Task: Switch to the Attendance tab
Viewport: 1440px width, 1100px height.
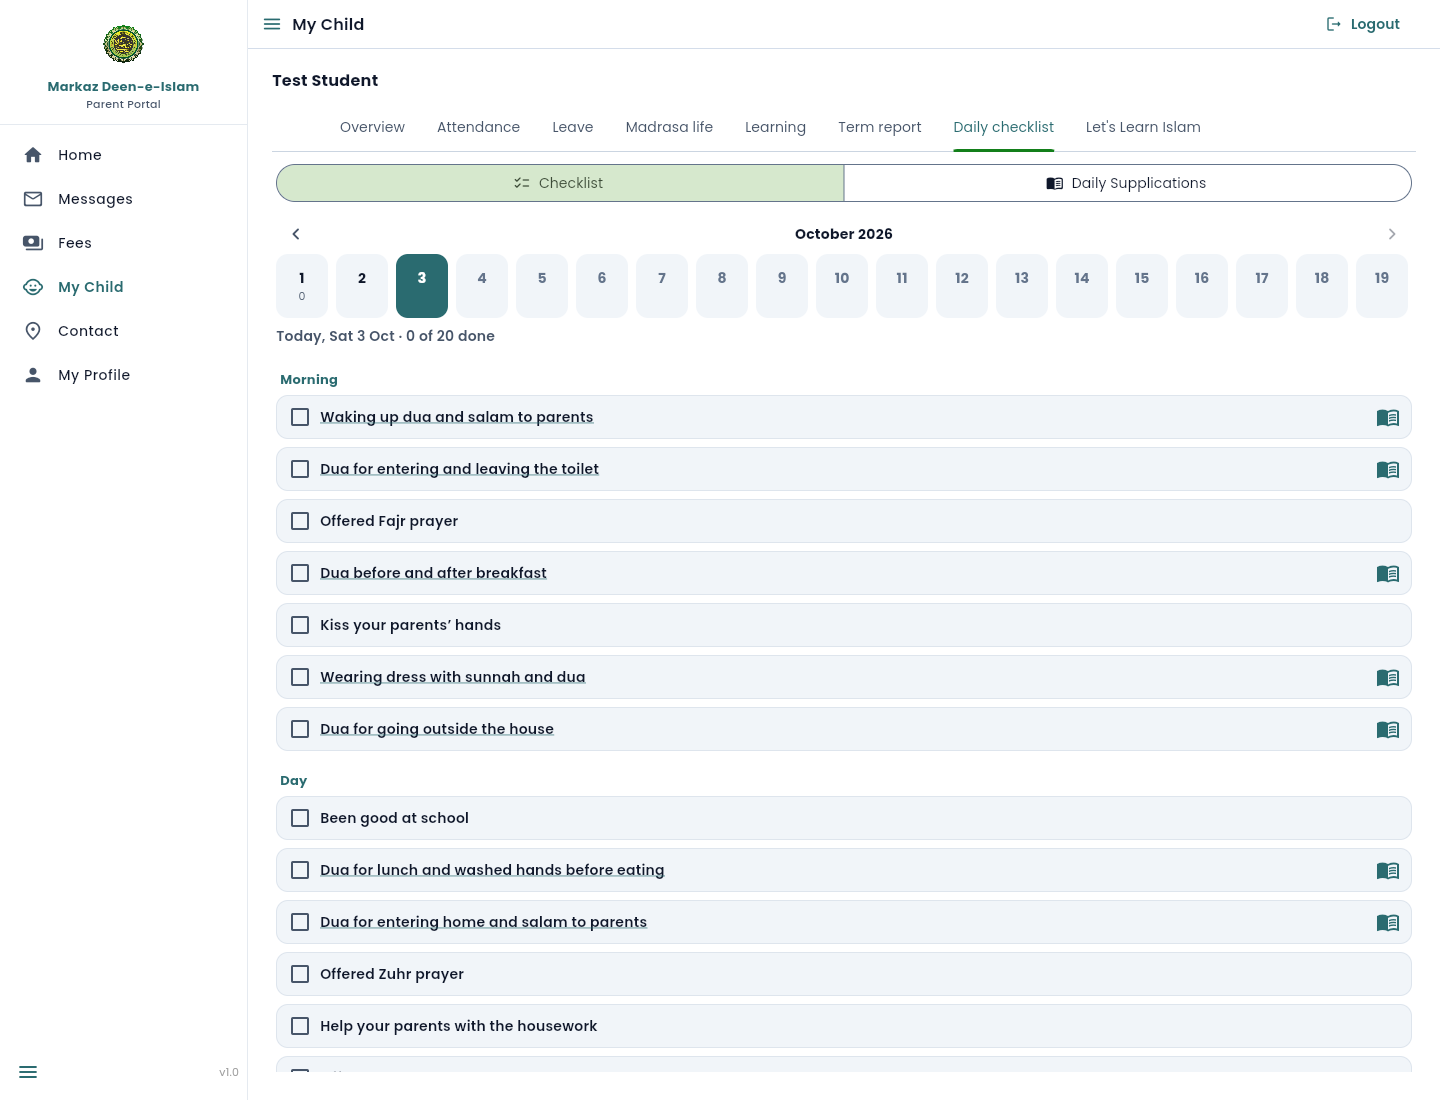Action: [x=478, y=127]
